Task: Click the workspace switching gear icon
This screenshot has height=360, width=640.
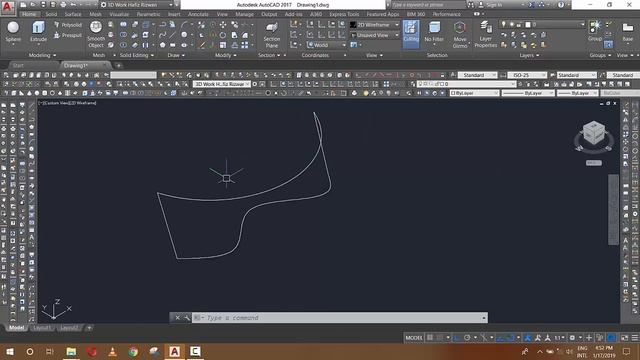Action: (572, 338)
